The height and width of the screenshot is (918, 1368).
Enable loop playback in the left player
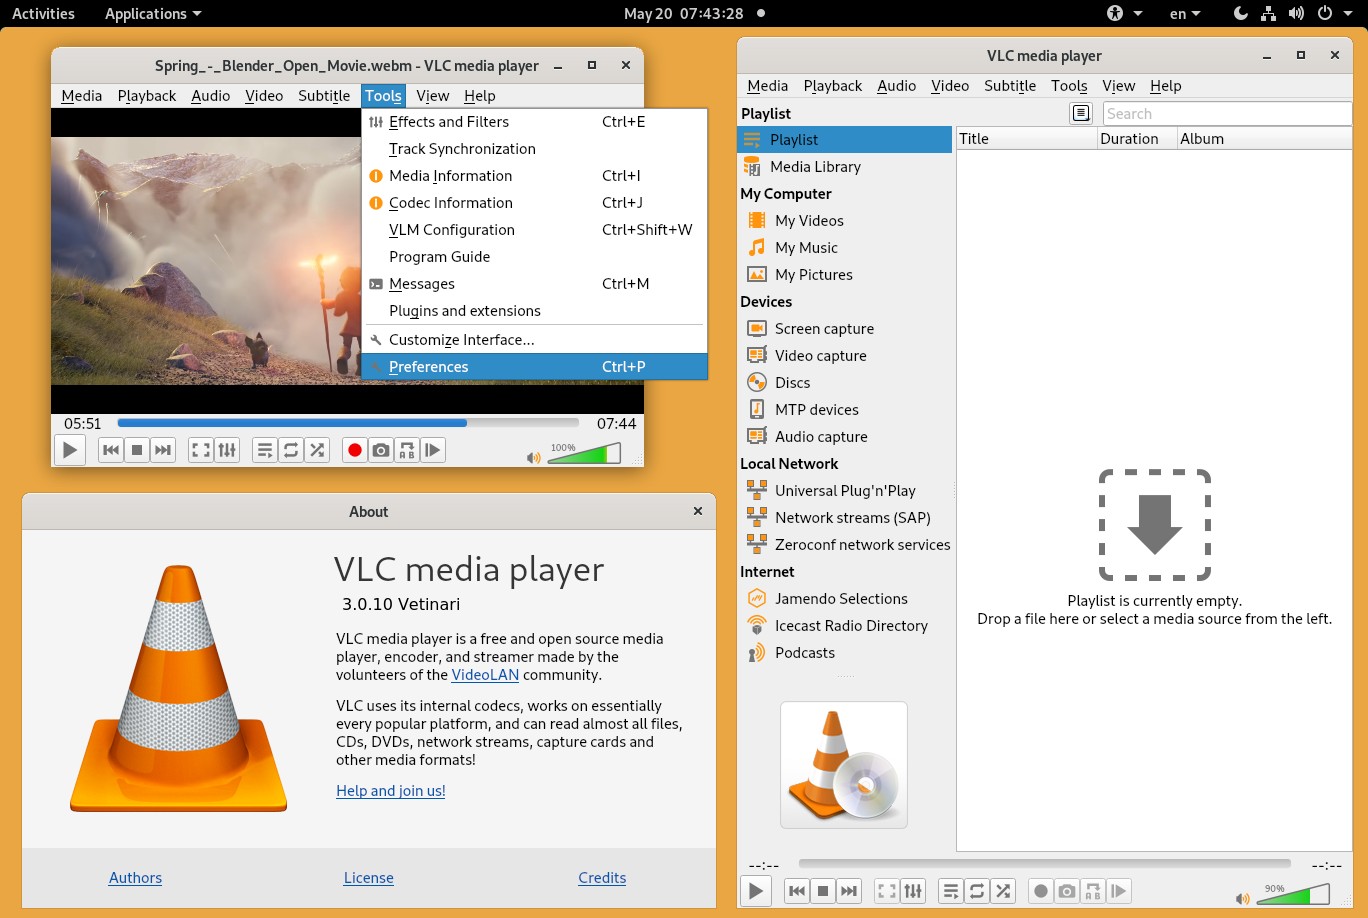tap(290, 449)
